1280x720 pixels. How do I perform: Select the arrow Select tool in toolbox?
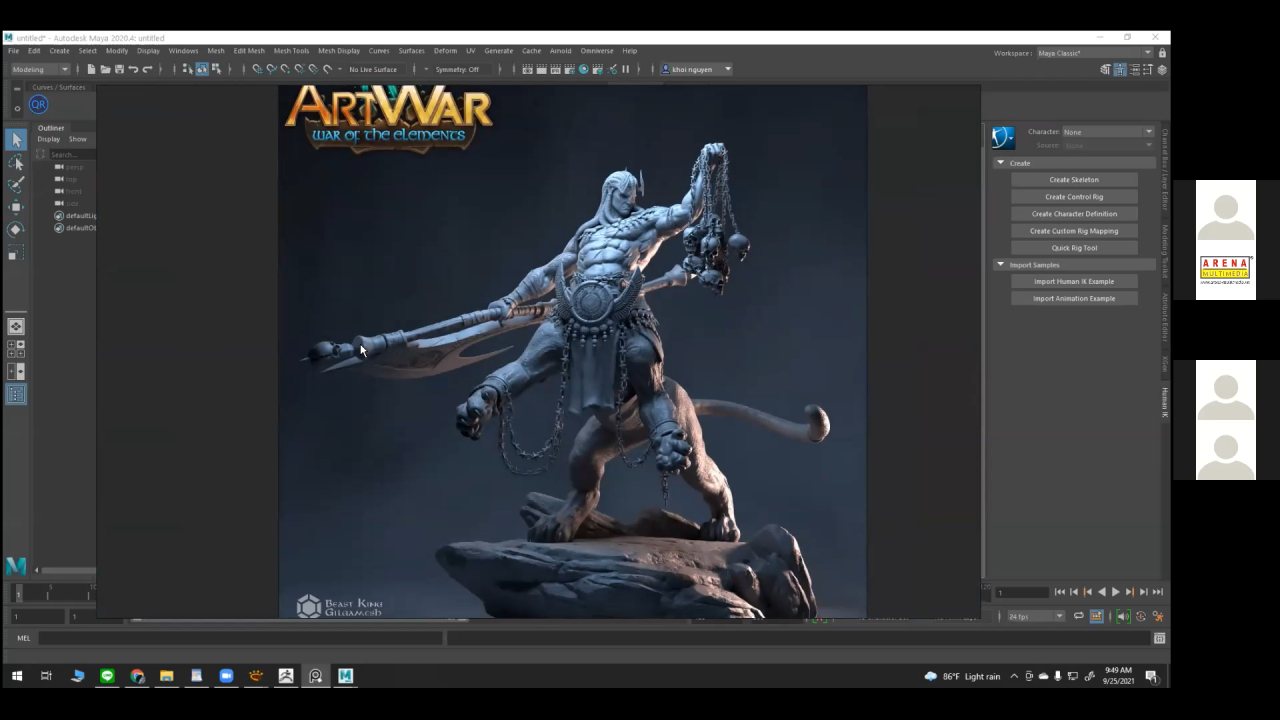[16, 140]
